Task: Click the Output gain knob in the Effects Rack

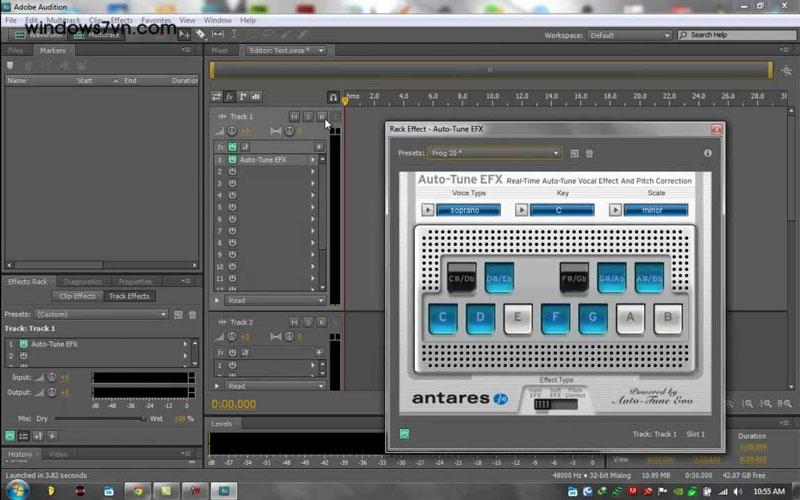Action: click(x=52, y=392)
